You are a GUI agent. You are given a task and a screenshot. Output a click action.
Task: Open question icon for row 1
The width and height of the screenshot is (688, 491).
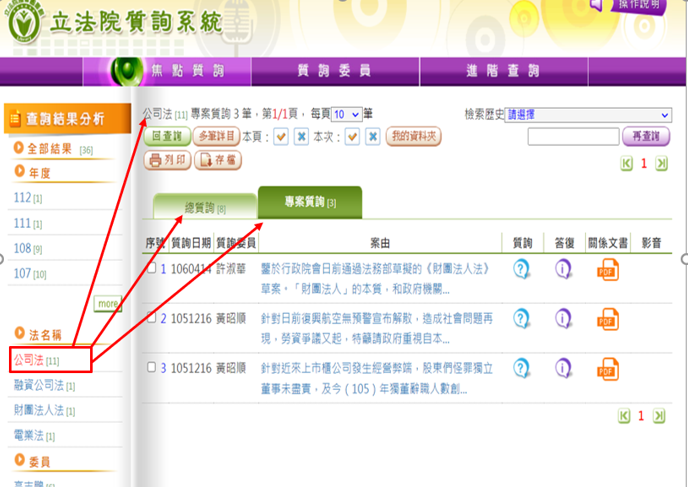pos(521,269)
